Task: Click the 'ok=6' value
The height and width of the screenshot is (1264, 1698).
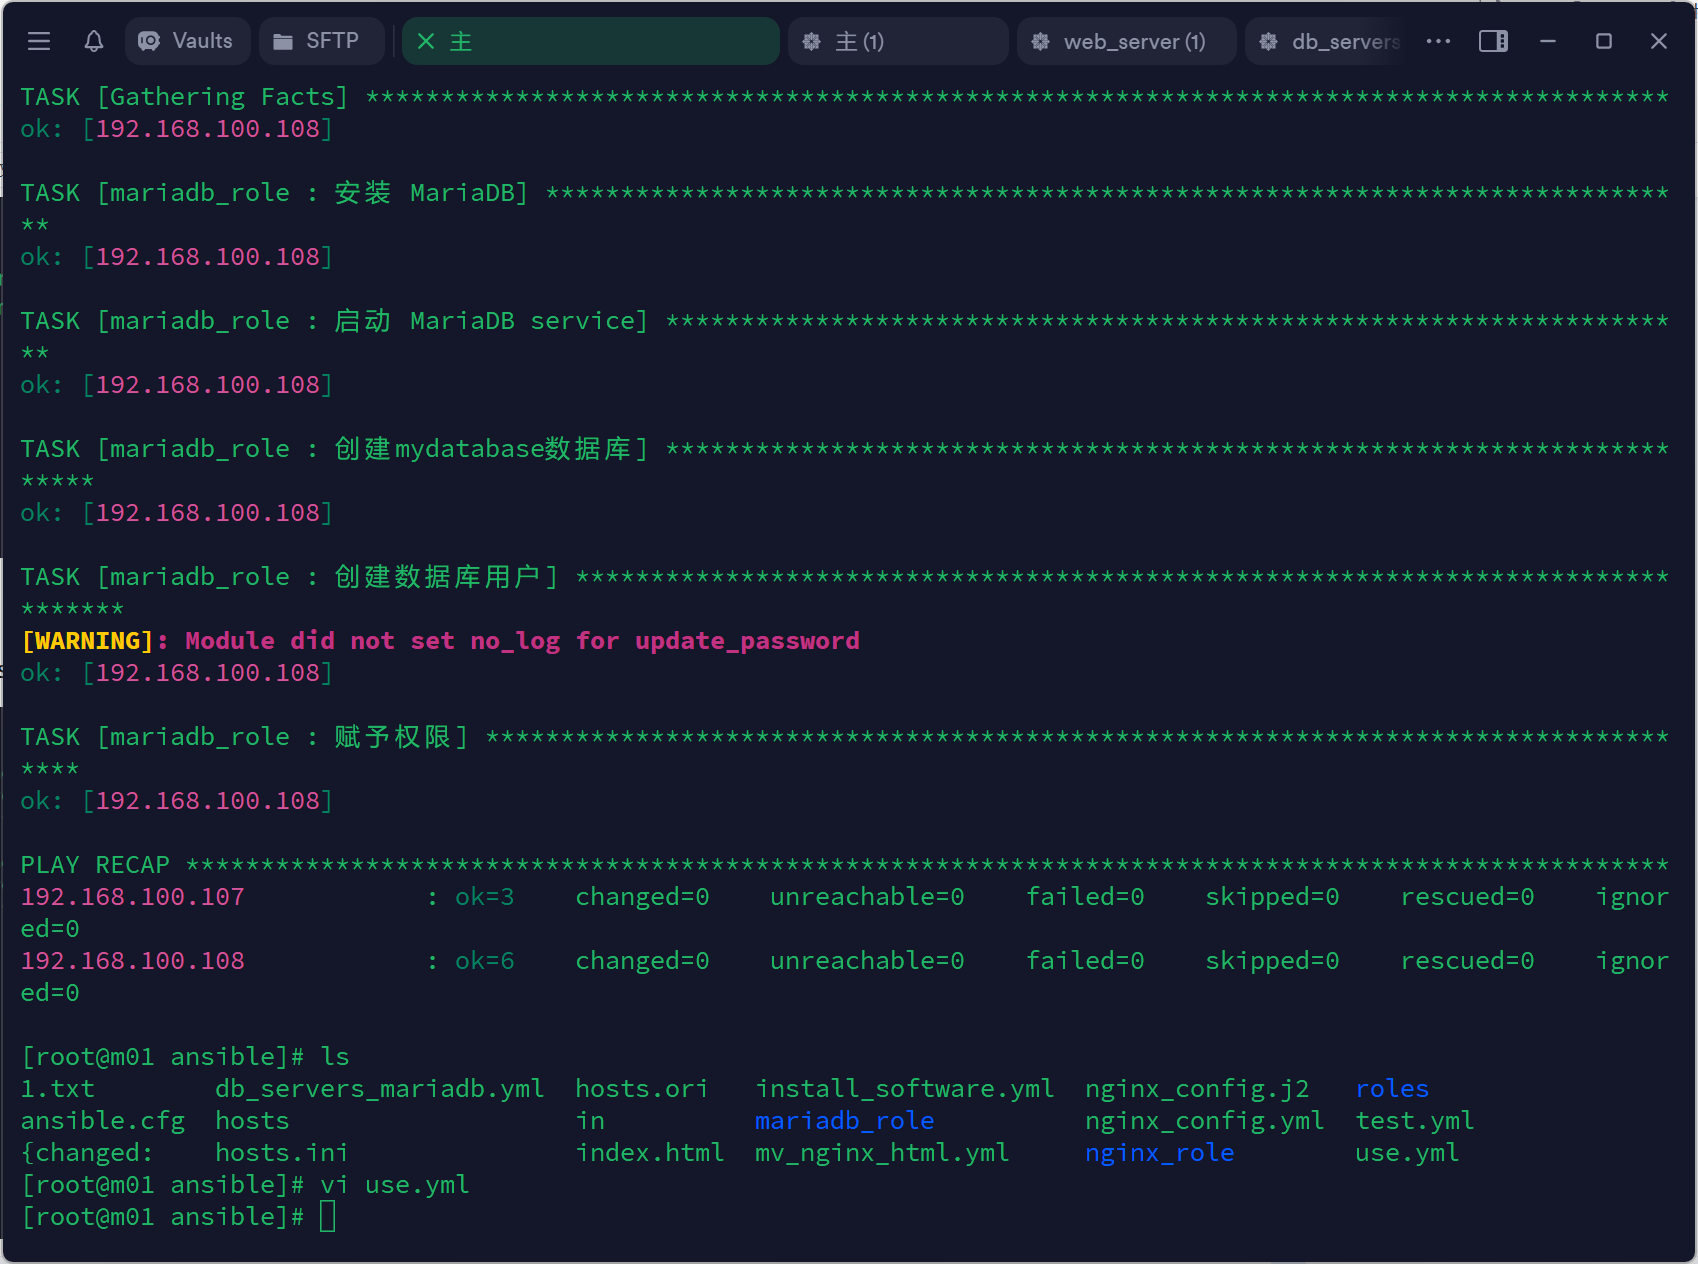Action: 485,961
